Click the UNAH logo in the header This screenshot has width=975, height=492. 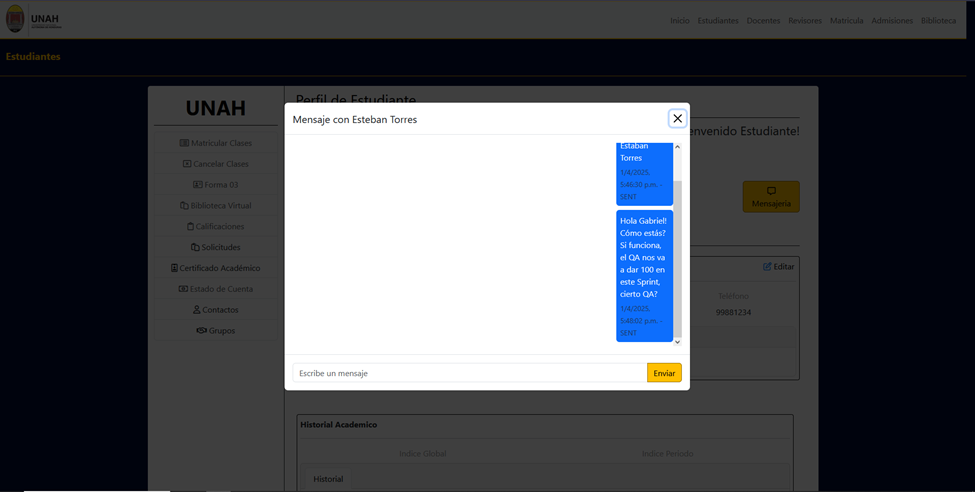tap(34, 19)
